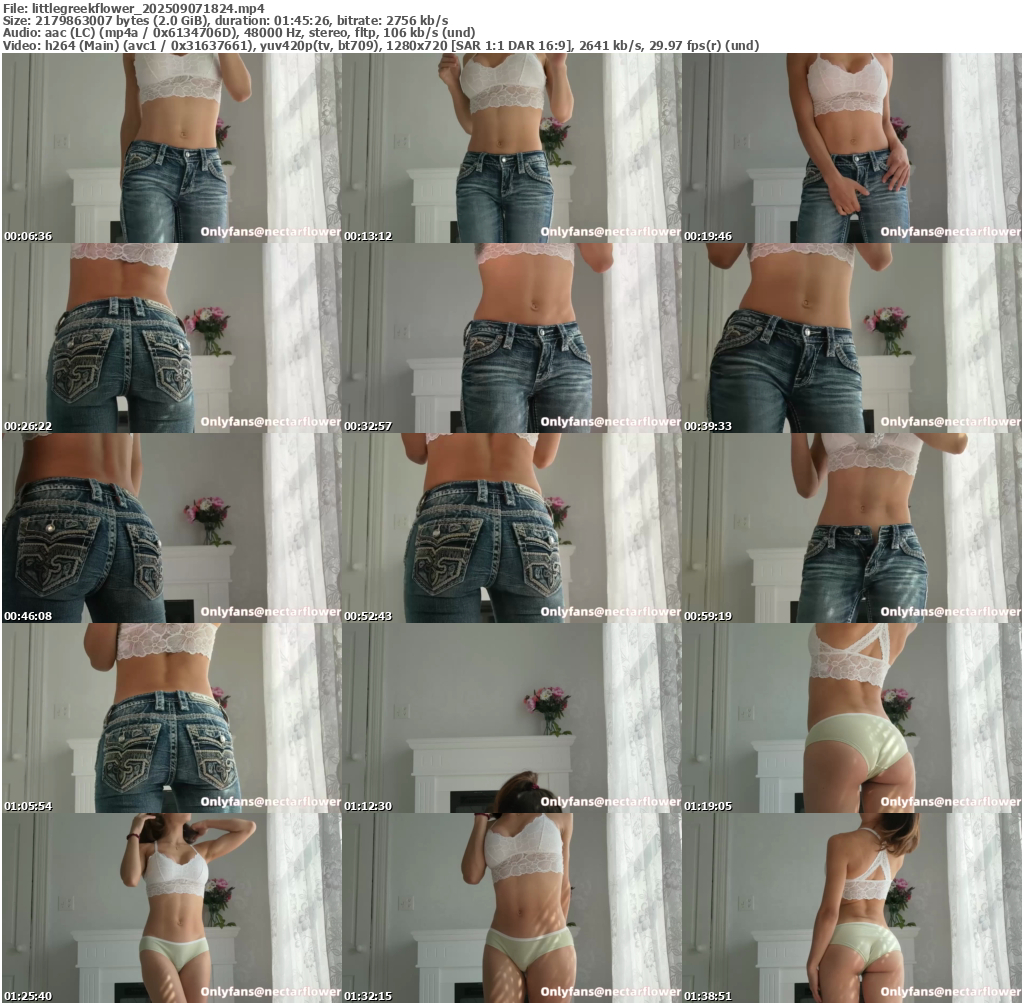This screenshot has width=1024, height=1003.
Task: Click the frame labeled 00:46:08
Action: click(171, 528)
